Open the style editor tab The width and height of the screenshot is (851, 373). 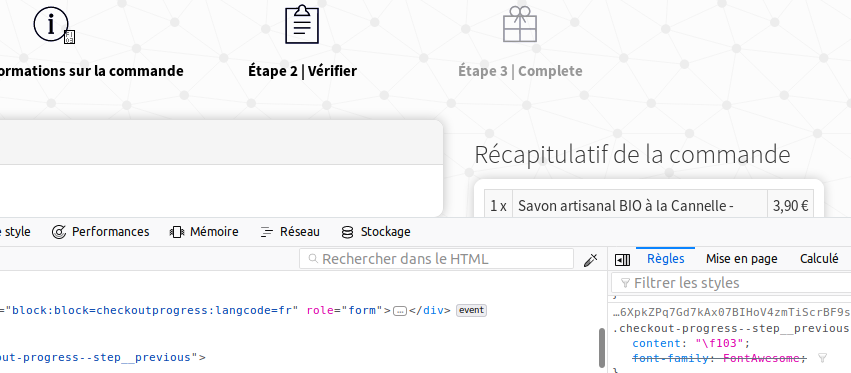[x=15, y=232]
